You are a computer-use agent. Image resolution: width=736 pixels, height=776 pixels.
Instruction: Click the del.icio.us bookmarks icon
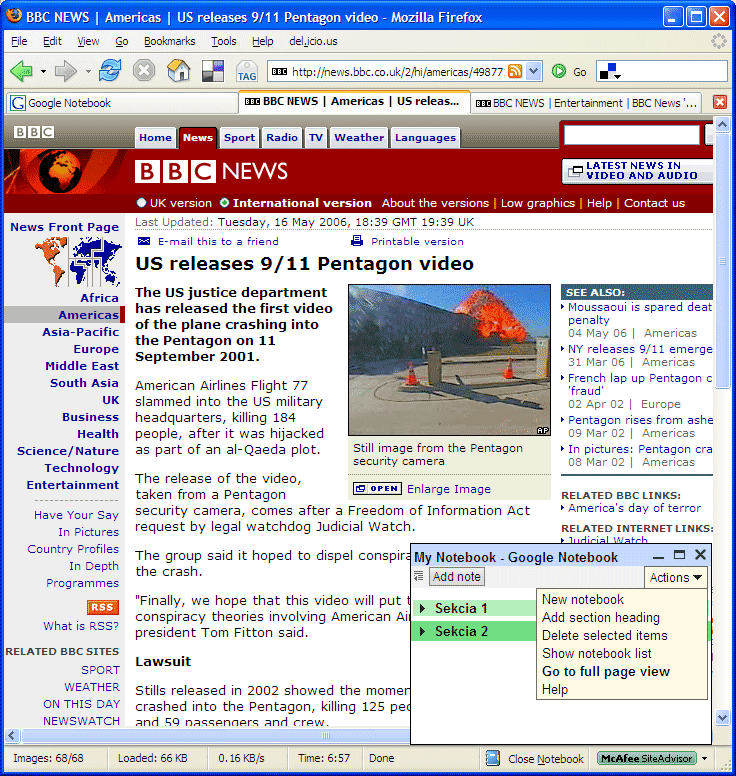pyautogui.click(x=213, y=71)
